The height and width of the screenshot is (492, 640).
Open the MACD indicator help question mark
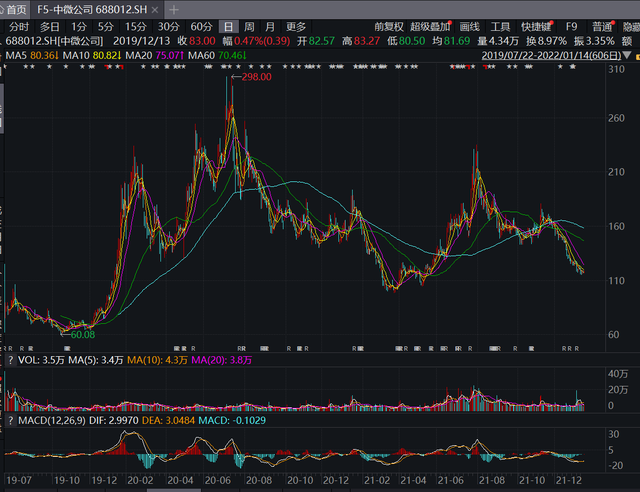[x=11, y=421]
